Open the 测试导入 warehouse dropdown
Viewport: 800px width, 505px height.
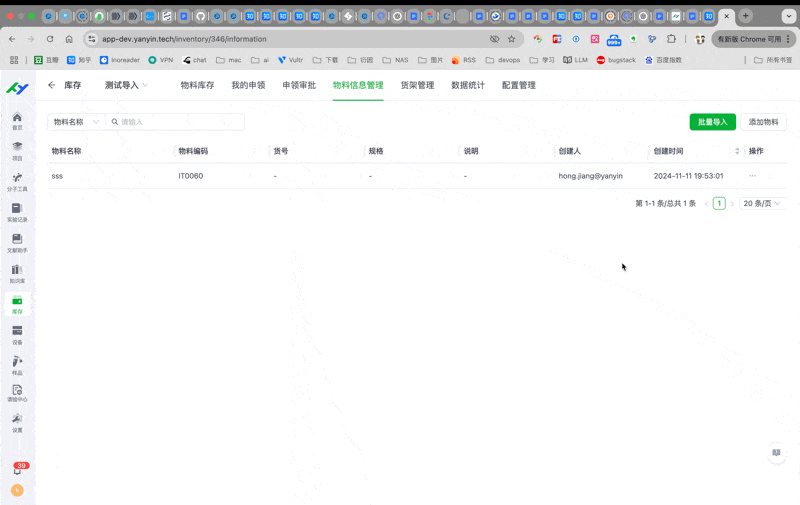[126, 85]
